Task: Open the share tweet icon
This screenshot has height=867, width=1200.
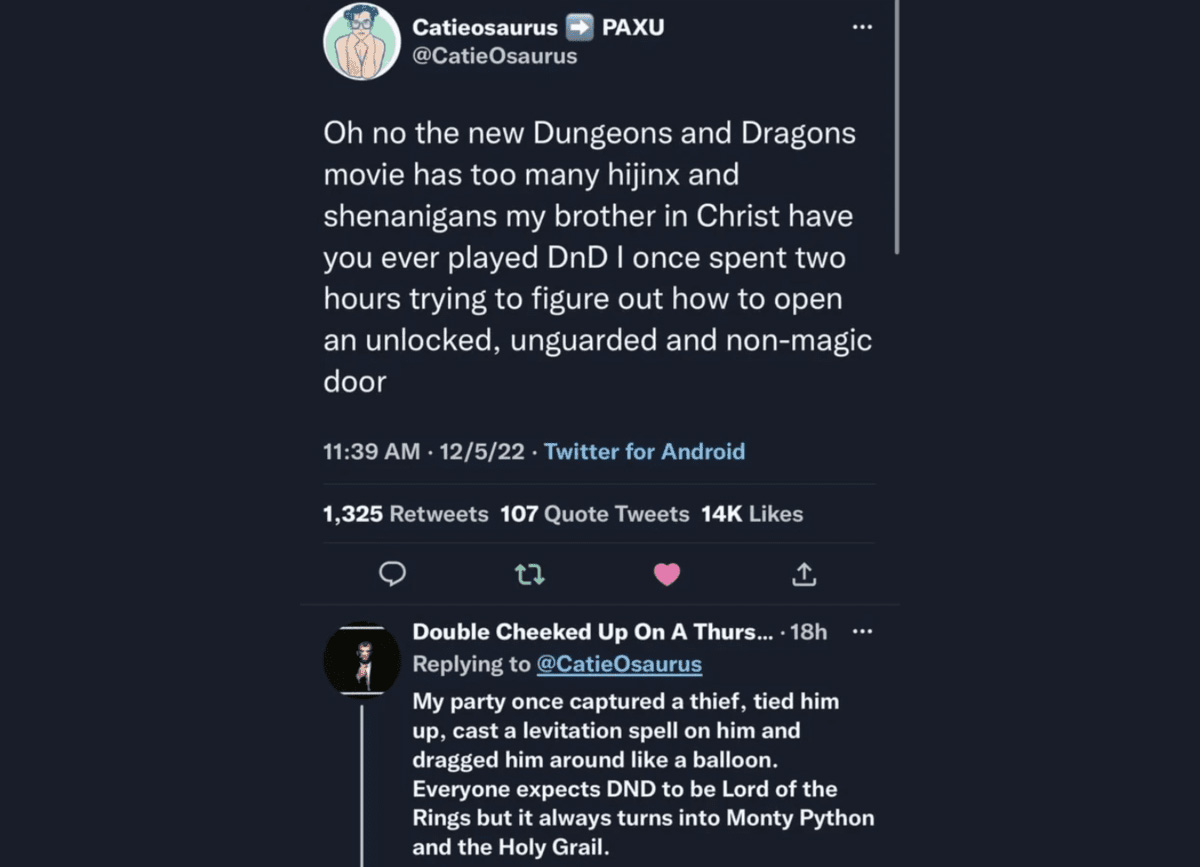Action: click(804, 574)
